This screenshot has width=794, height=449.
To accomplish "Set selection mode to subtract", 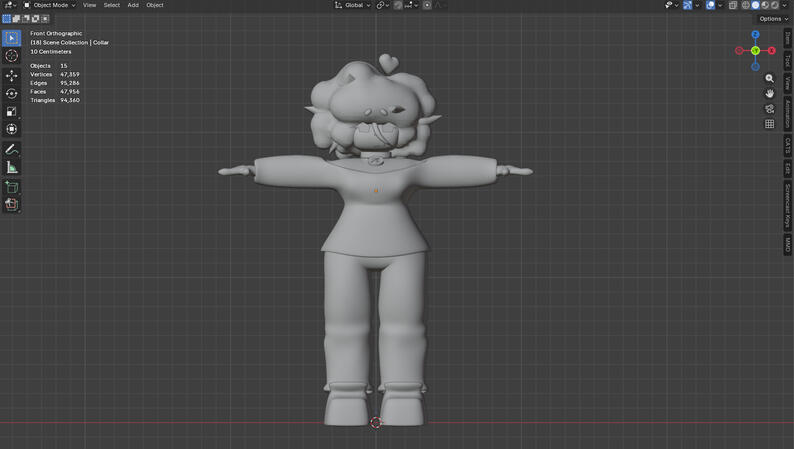I will click(26, 19).
